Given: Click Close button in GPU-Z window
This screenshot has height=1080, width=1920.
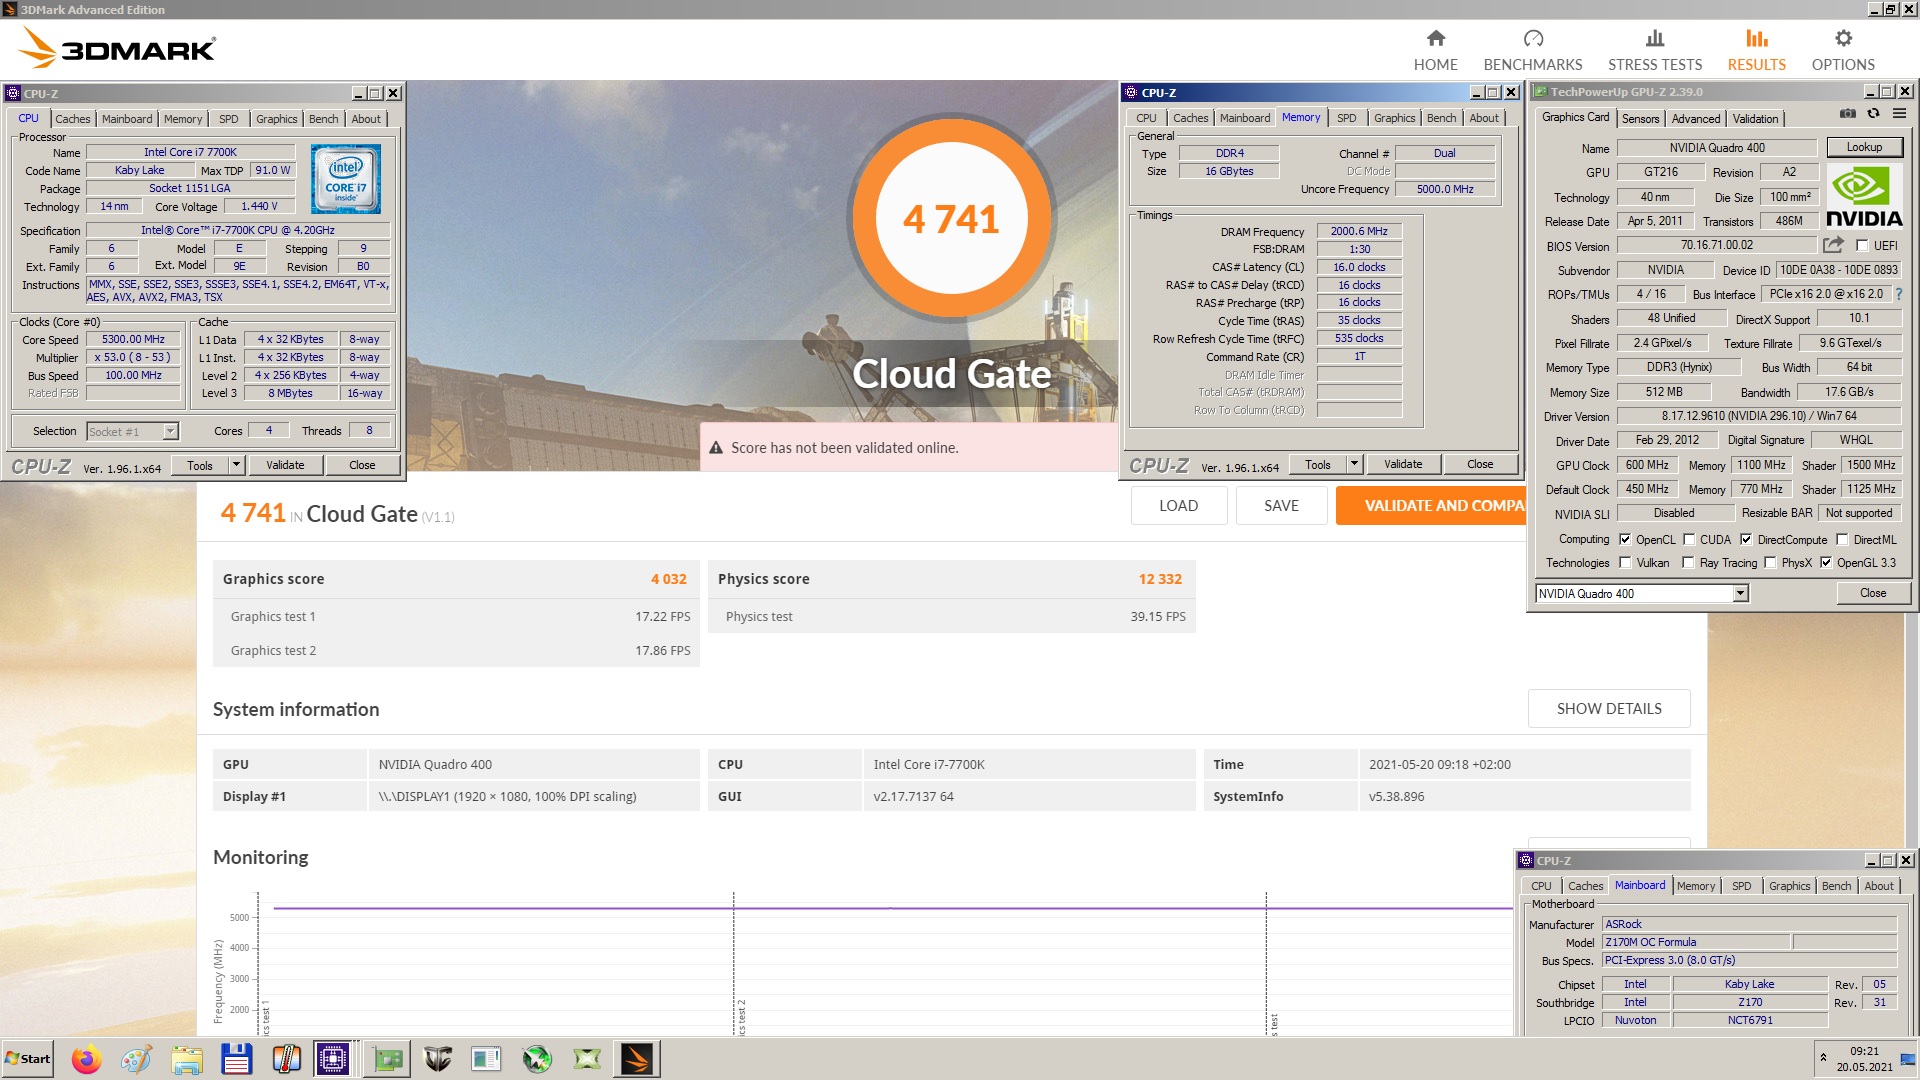Looking at the screenshot, I should 1872,593.
